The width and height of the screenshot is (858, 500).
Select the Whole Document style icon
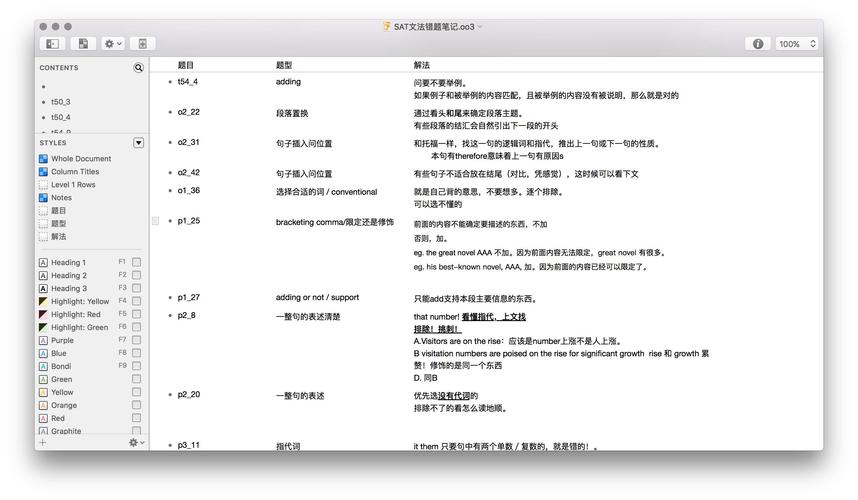point(43,159)
